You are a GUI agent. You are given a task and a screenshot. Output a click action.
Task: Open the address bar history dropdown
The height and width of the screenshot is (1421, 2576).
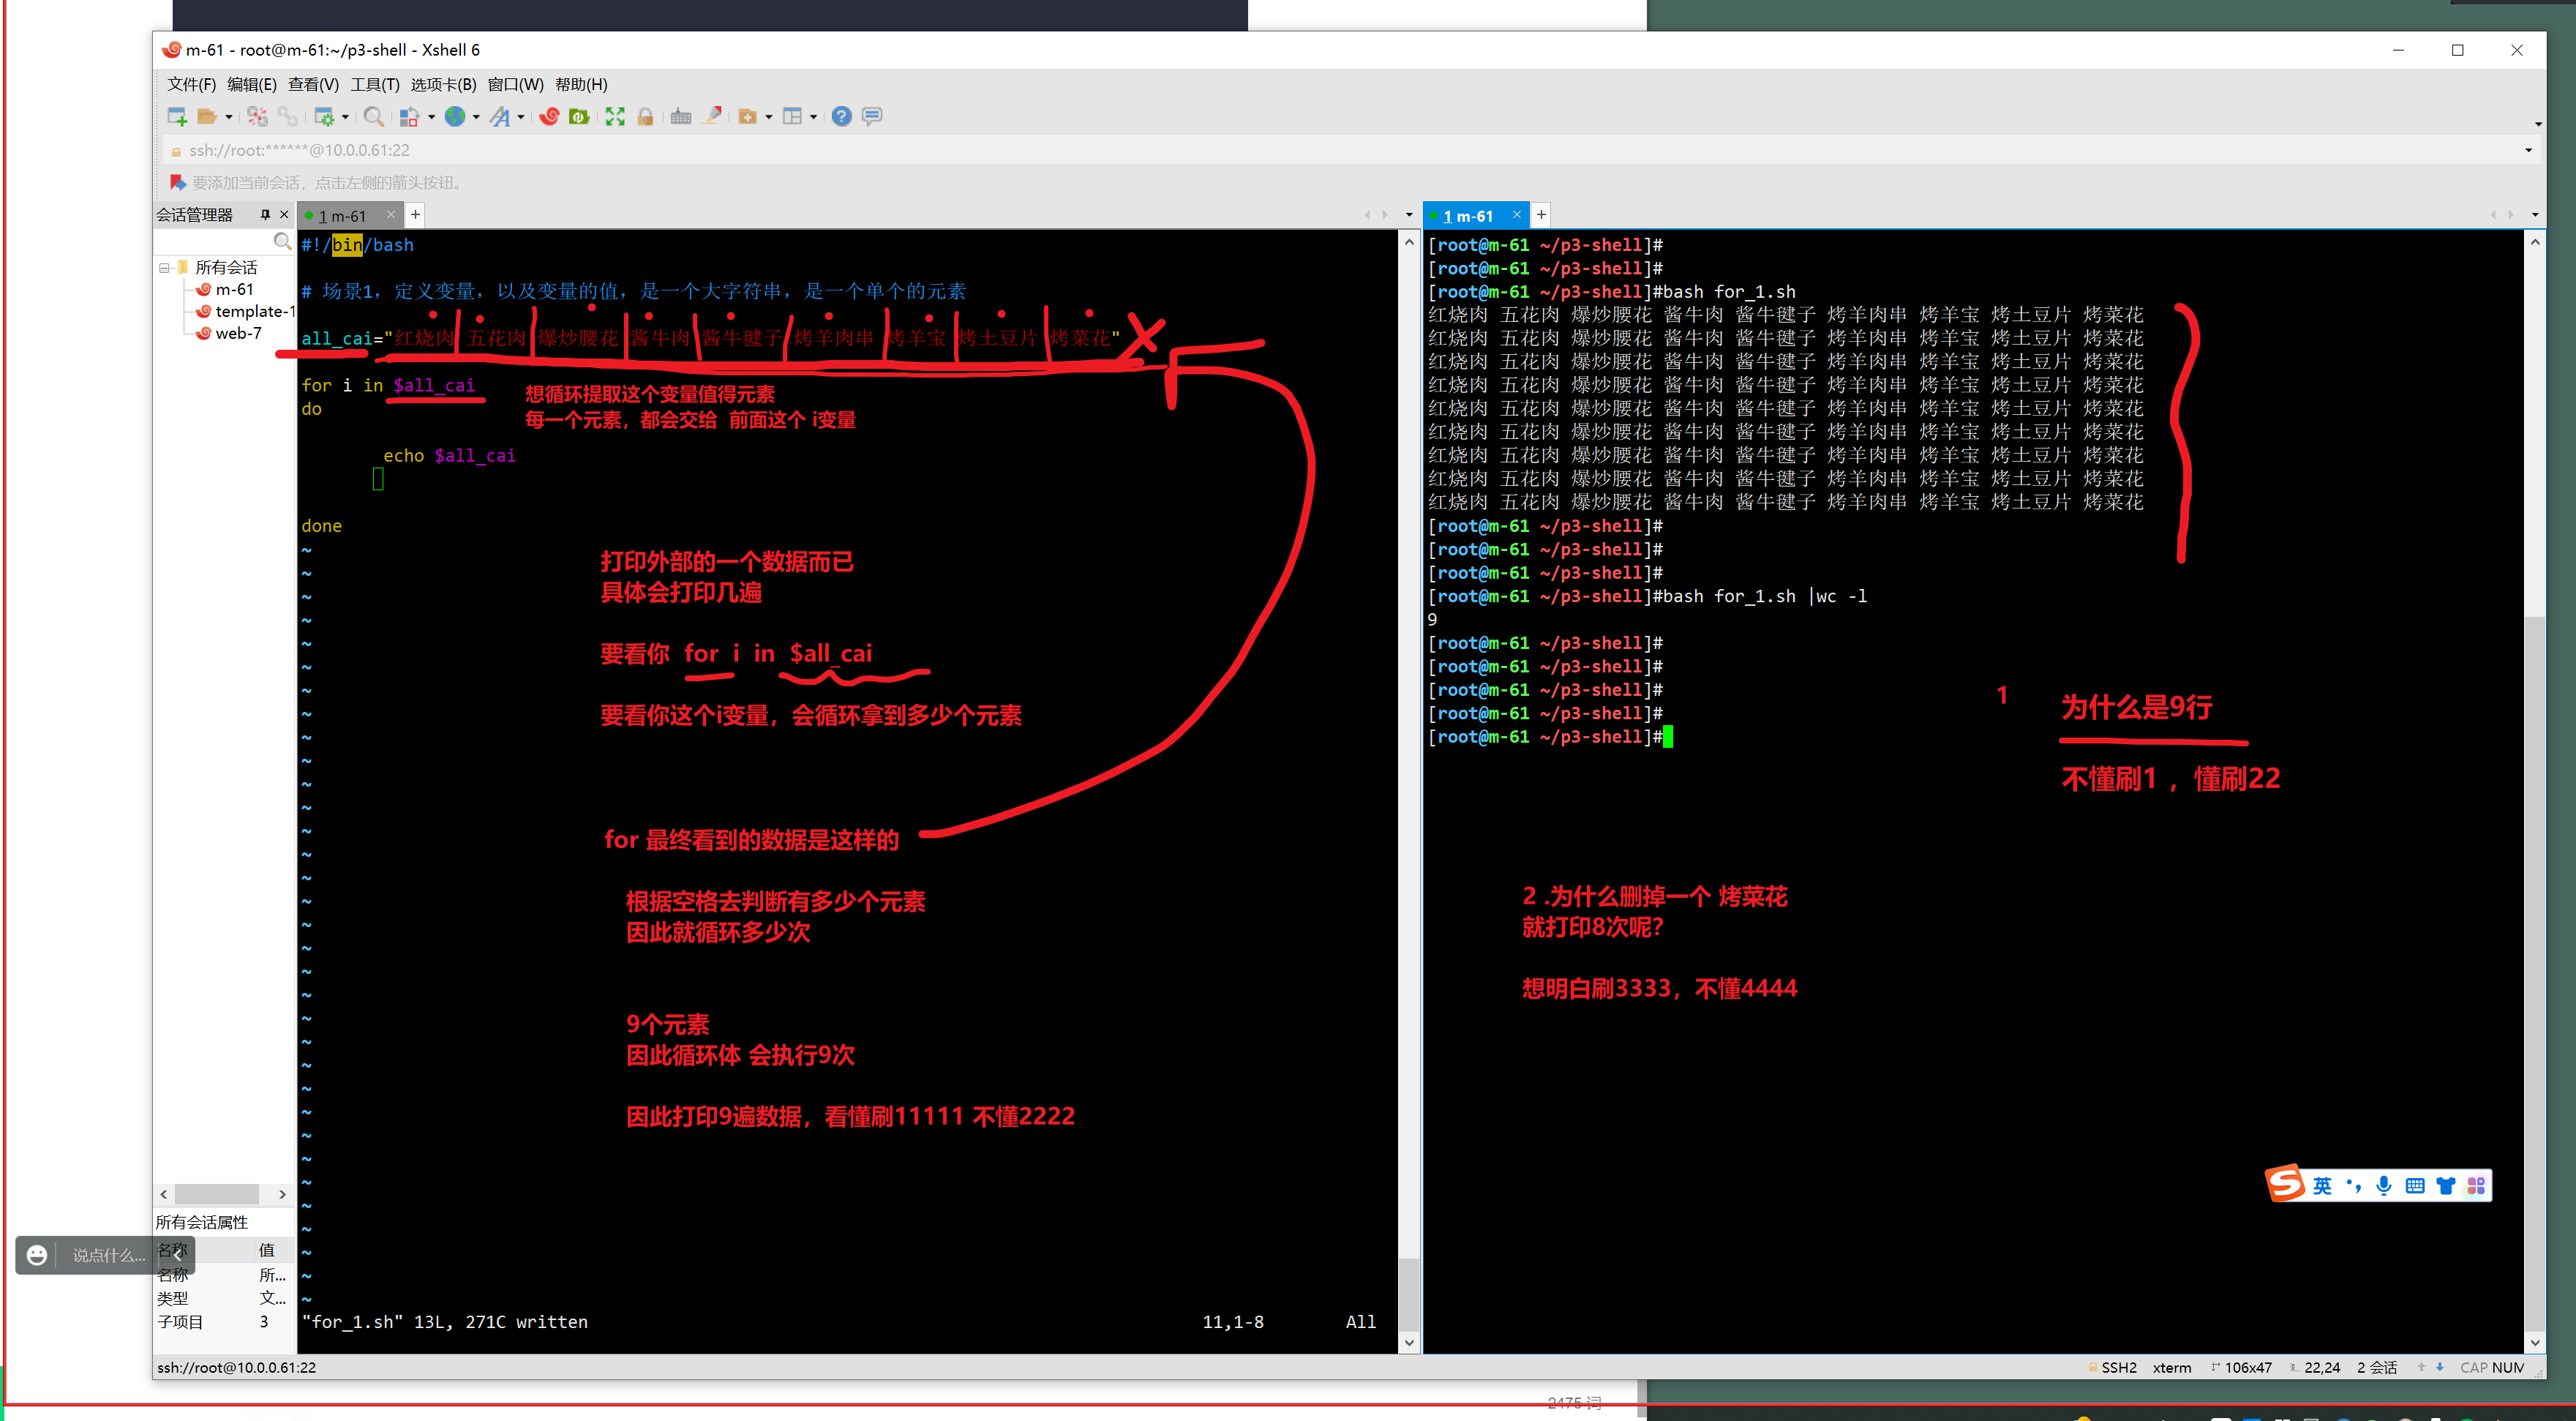pyautogui.click(x=2529, y=151)
